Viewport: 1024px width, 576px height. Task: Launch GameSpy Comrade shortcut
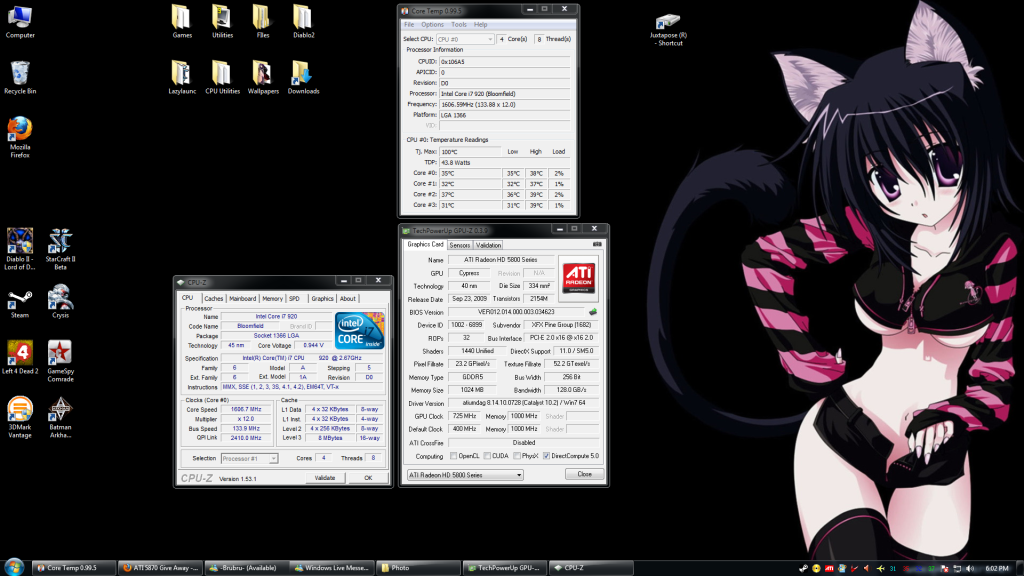point(60,361)
